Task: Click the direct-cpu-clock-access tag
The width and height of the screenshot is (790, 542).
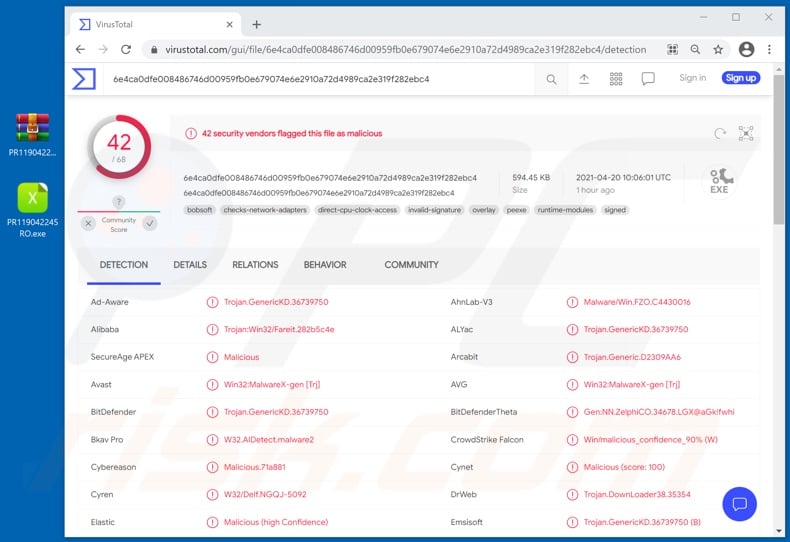Action: coord(358,210)
